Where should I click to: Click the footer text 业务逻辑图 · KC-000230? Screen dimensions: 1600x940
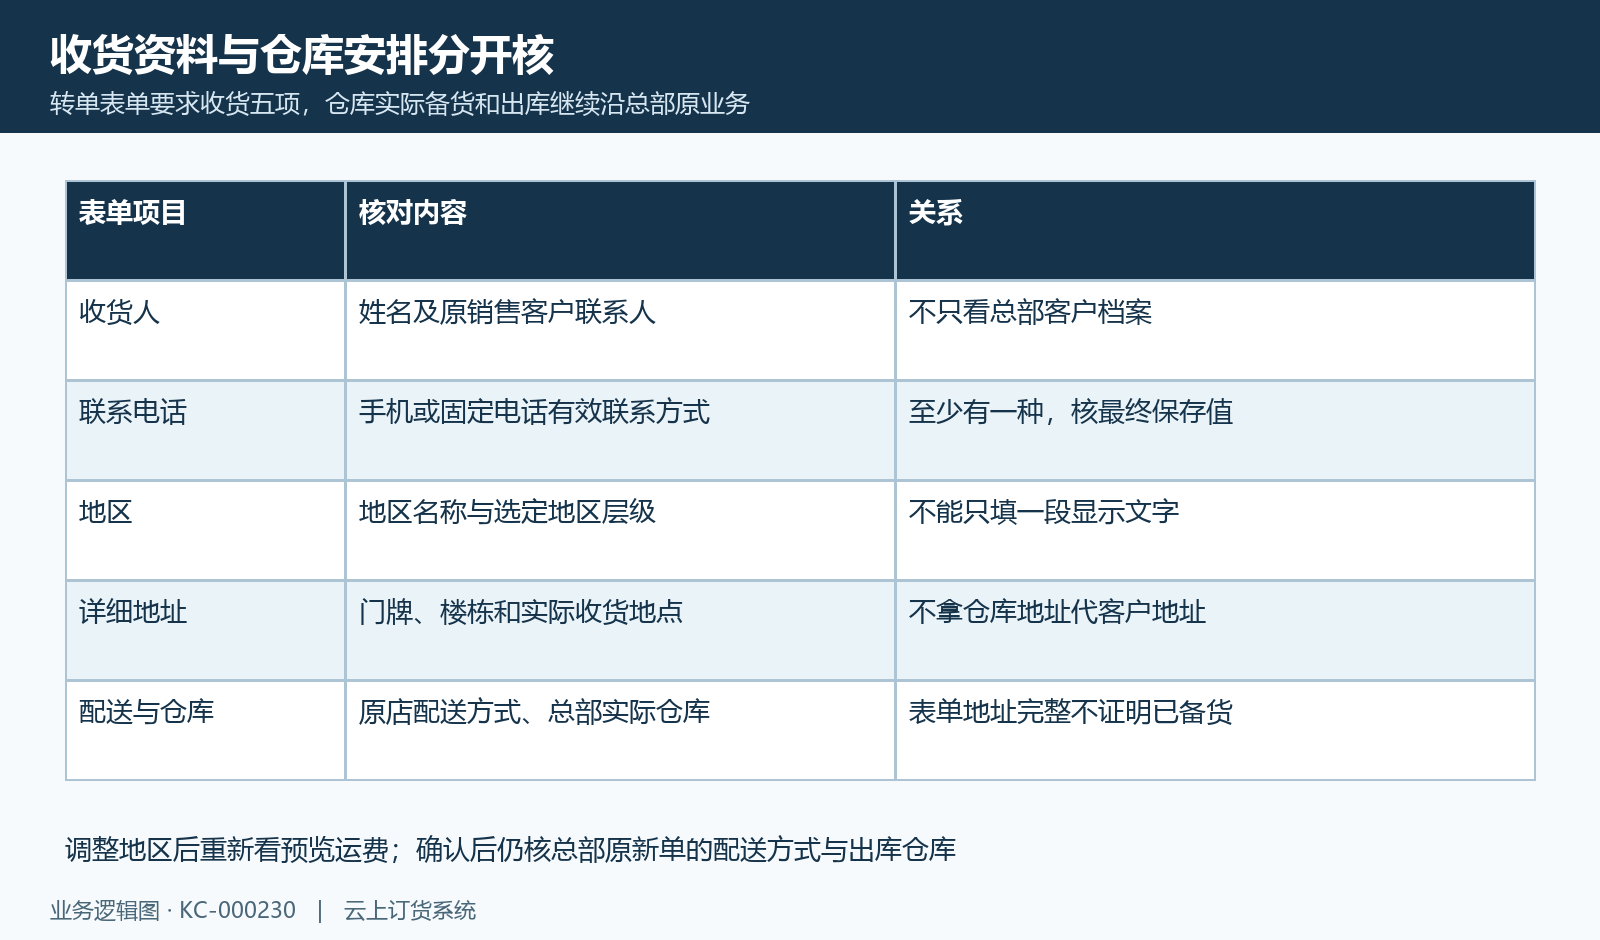[173, 911]
